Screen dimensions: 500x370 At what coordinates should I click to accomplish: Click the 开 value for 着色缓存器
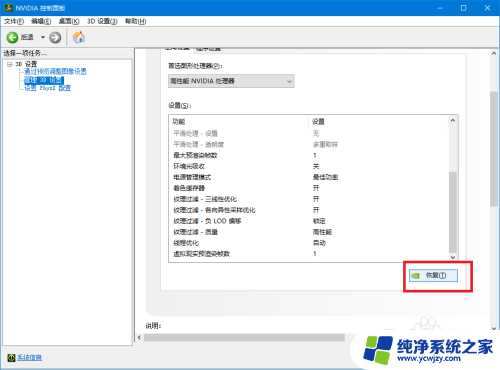click(316, 188)
